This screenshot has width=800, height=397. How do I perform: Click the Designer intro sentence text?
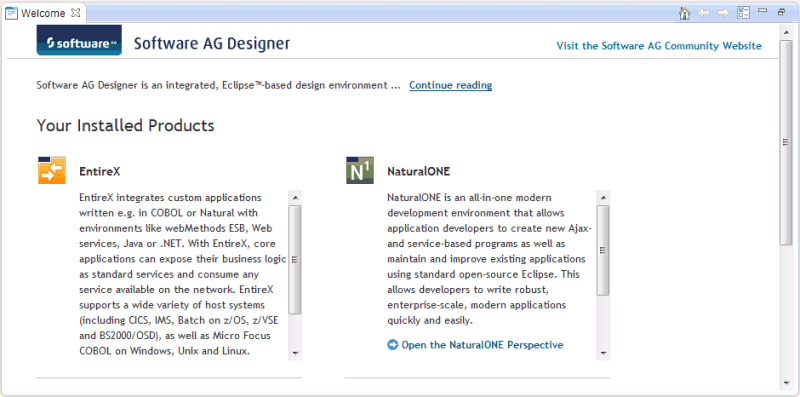coord(218,85)
